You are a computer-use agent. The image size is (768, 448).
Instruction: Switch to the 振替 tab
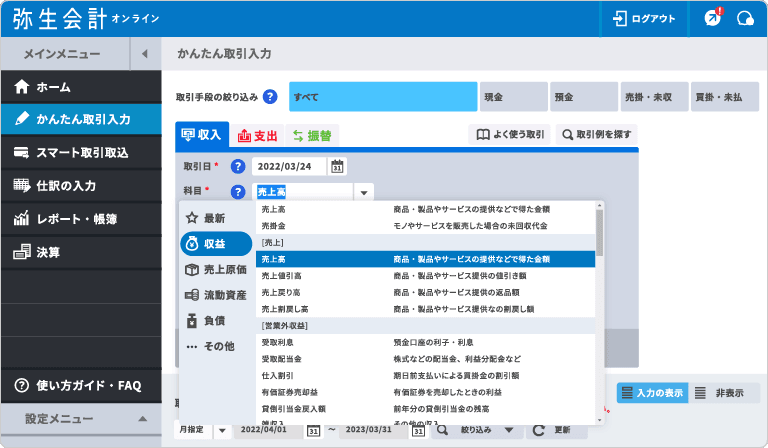[x=312, y=136]
